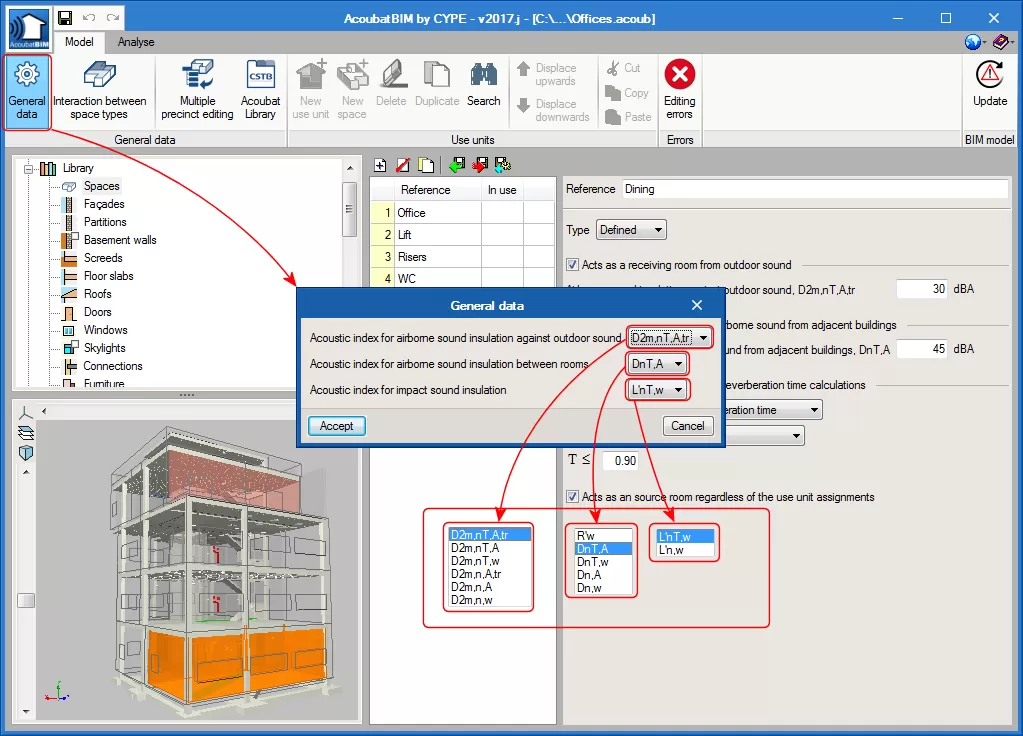Screen dimensions: 1023x736
Task: Collapse the Library tree node
Action: (x=28, y=168)
